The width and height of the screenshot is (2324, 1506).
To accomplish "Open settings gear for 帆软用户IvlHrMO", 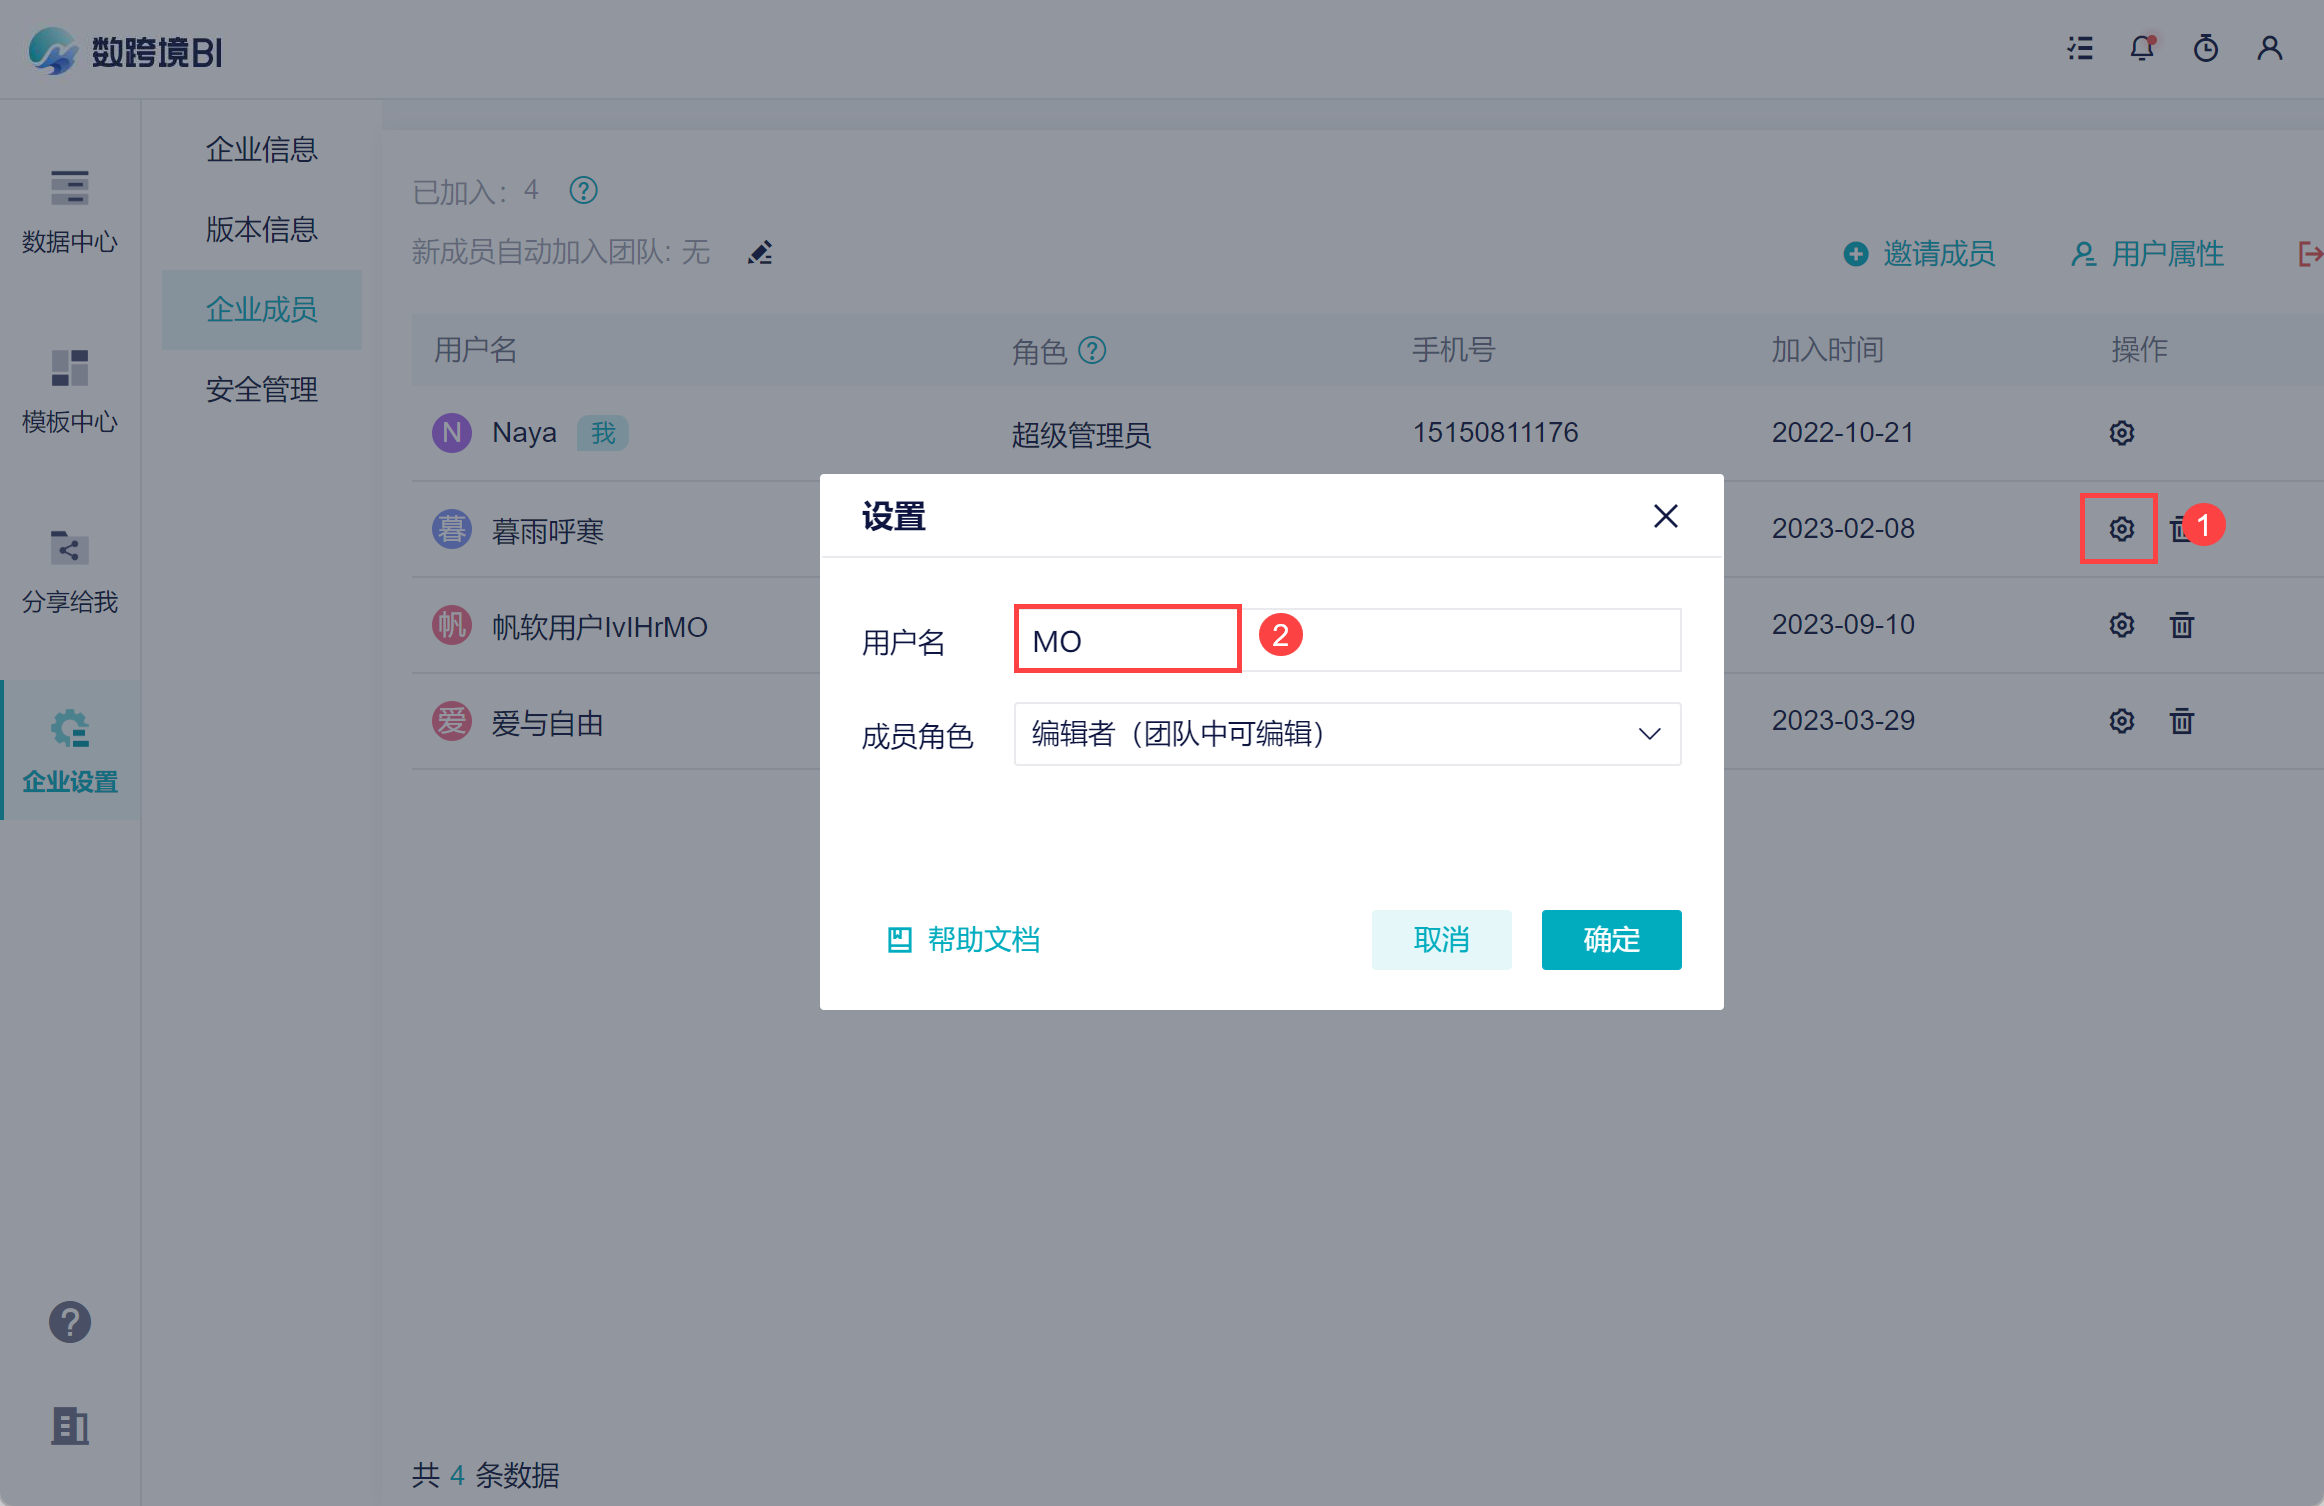I will (2122, 625).
